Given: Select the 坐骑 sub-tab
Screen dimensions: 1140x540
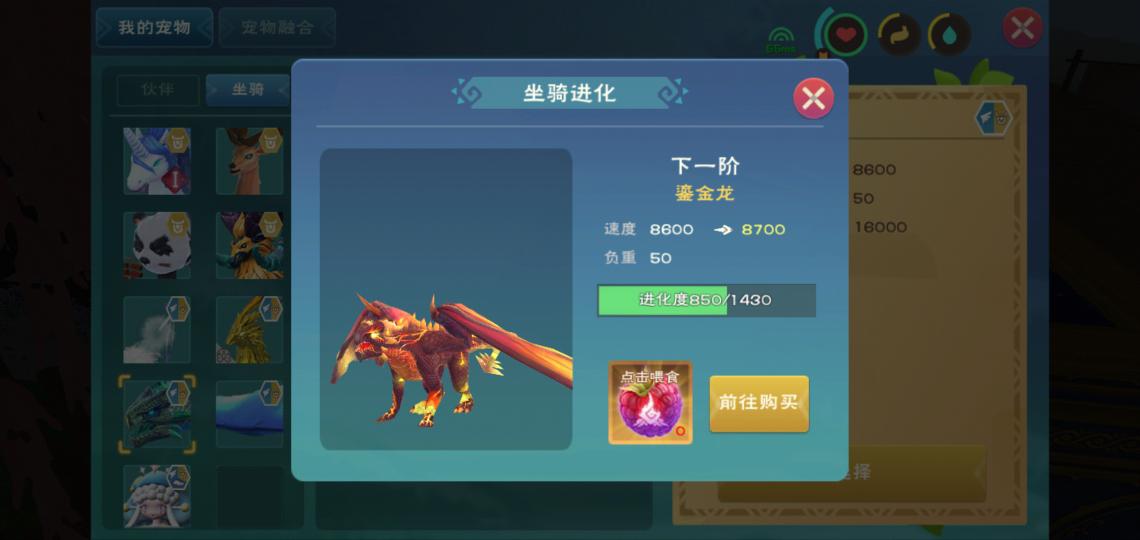Looking at the screenshot, I should 247,90.
